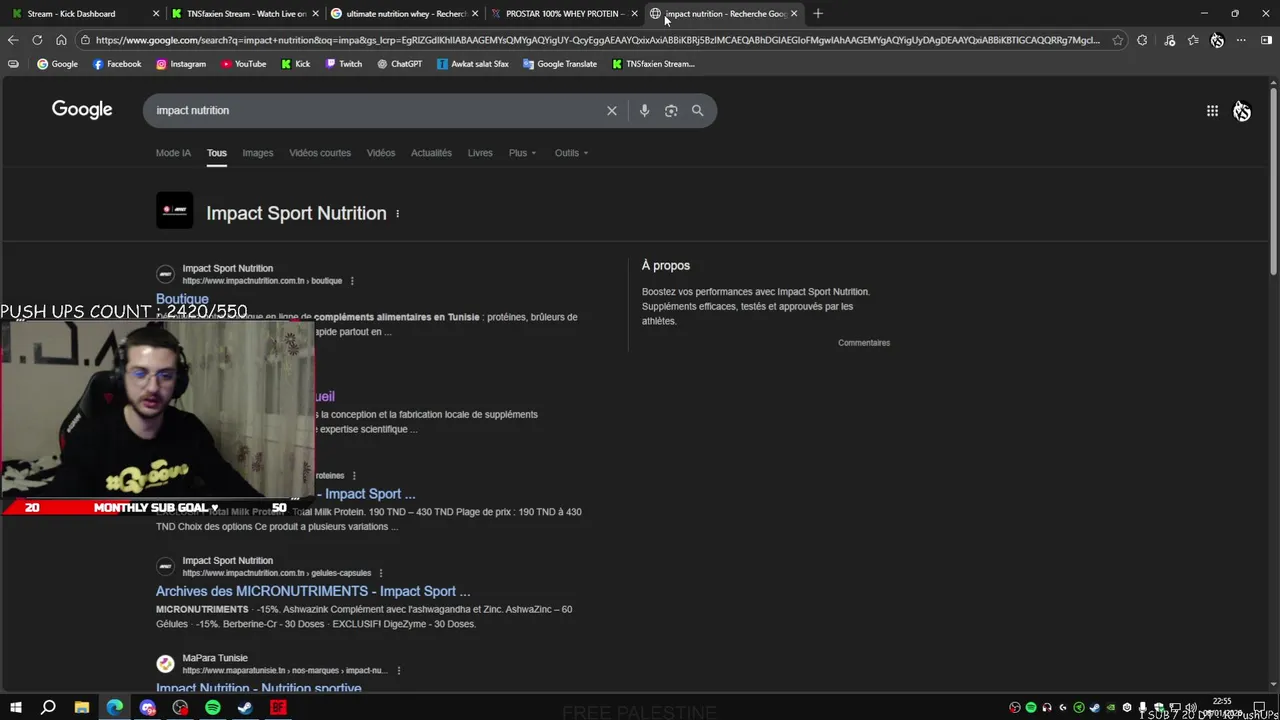Select the Images search tab

click(x=257, y=153)
